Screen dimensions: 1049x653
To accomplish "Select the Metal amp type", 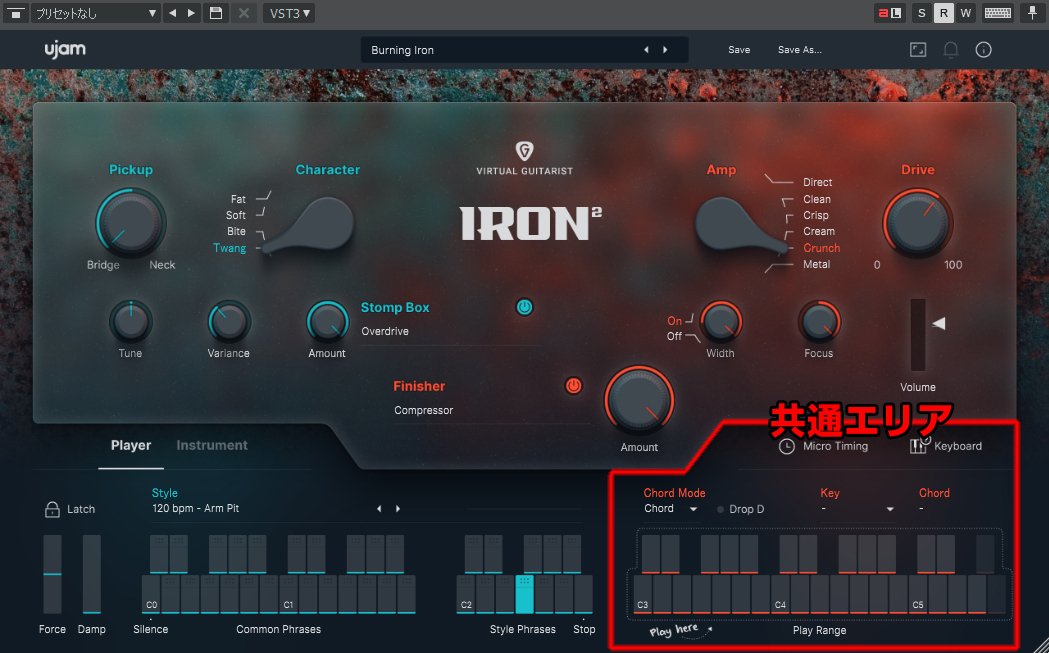I will 816,264.
